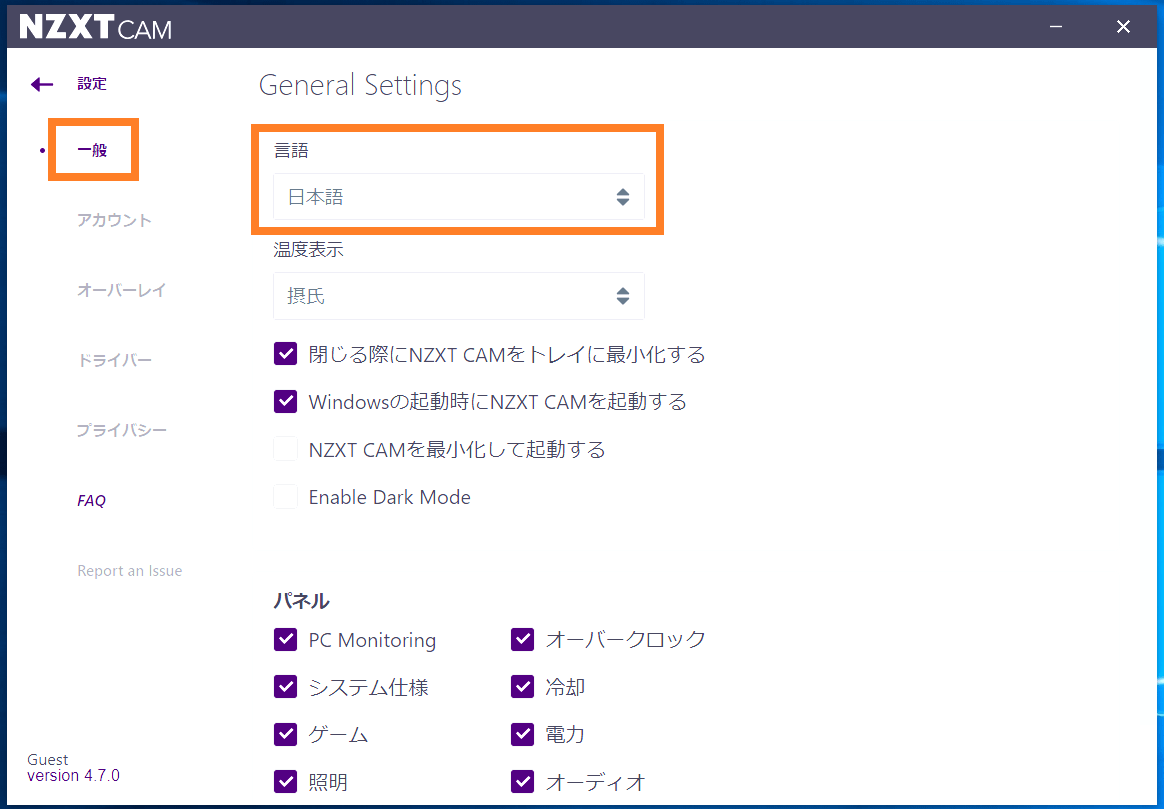Click the パネル section heading
1164x809 pixels.
pos(301,600)
